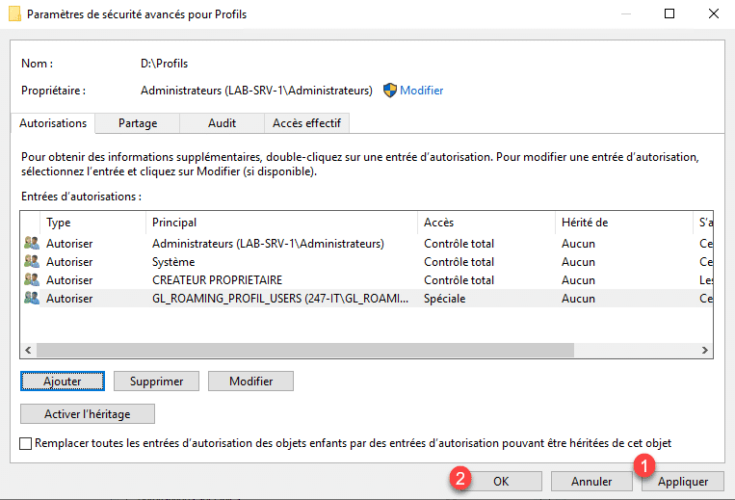Click the Supprimer button
This screenshot has height=500, width=735.
[157, 381]
